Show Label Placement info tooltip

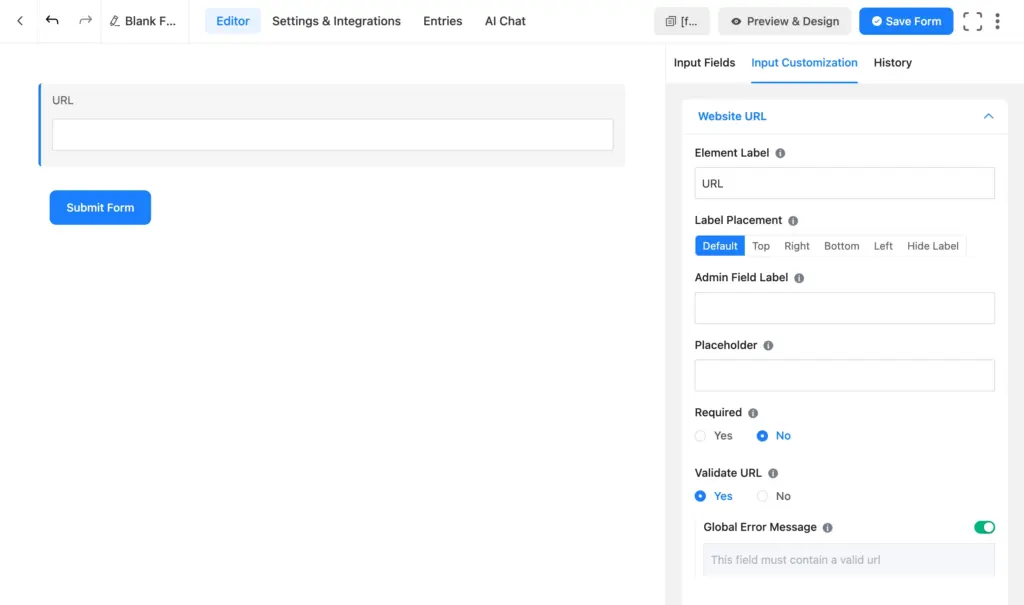[793, 221]
